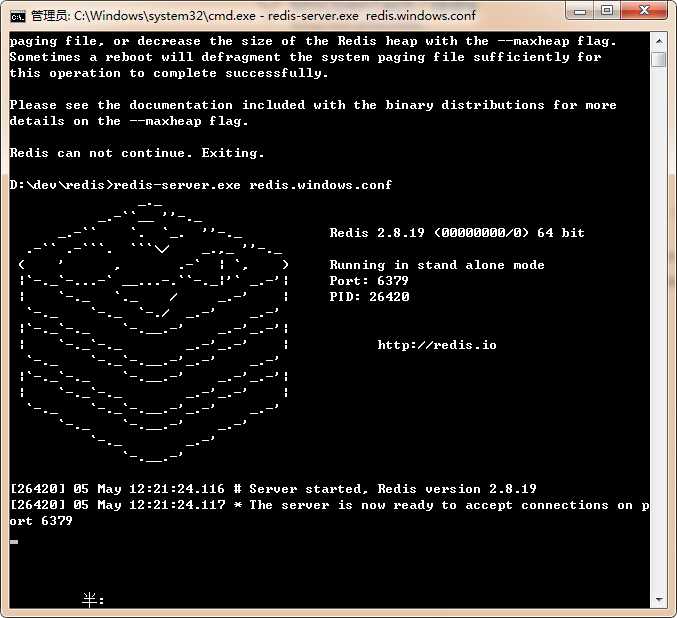Click the 'Please see the documentation' line
The width and height of the screenshot is (677, 618).
coord(313,105)
